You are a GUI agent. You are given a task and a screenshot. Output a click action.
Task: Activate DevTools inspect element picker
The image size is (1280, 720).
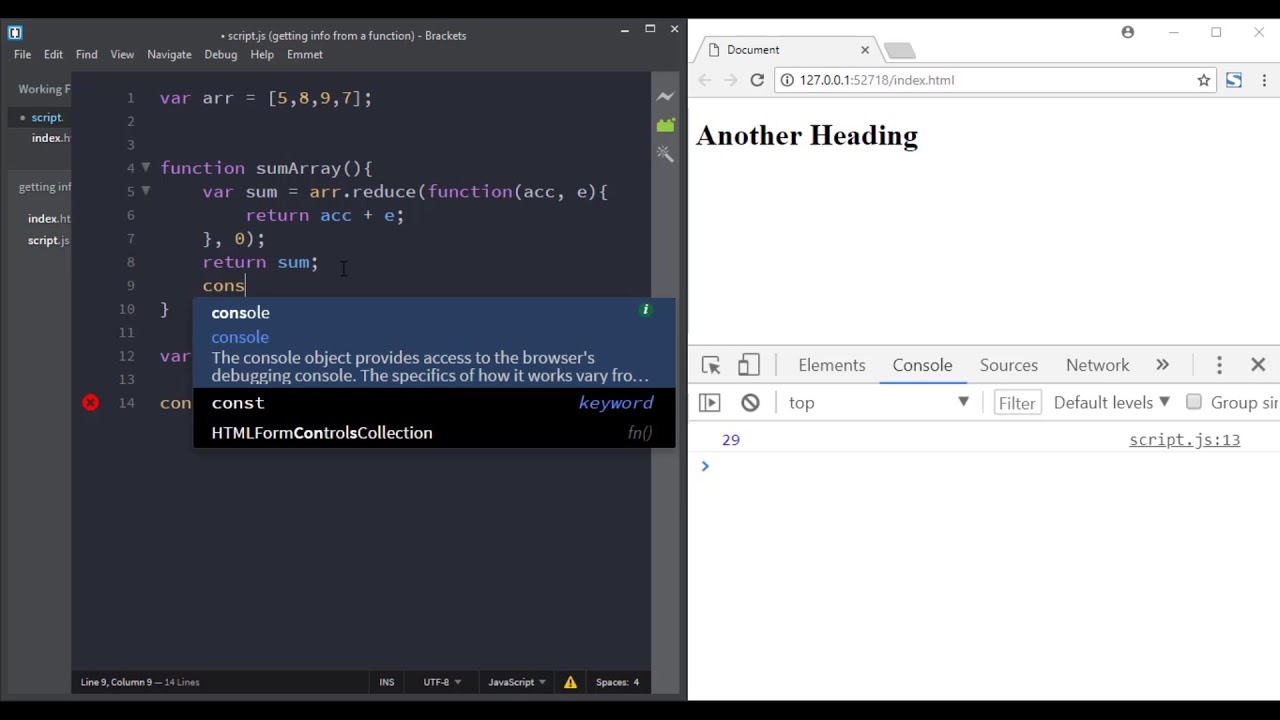click(x=711, y=365)
